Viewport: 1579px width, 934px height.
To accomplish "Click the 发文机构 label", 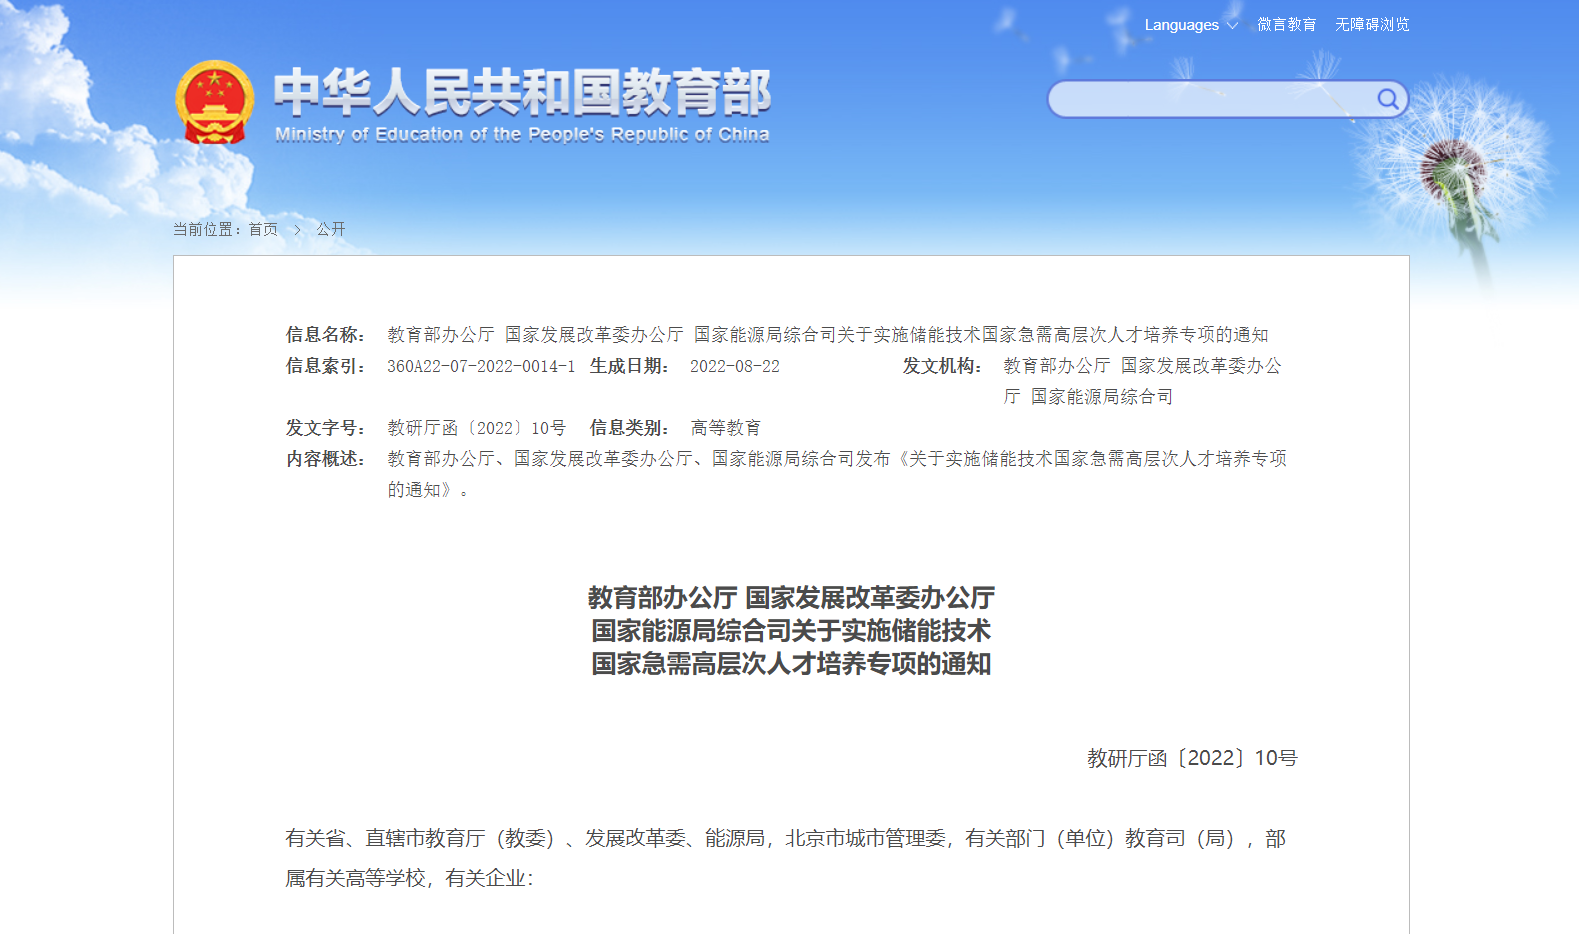I will 942,366.
